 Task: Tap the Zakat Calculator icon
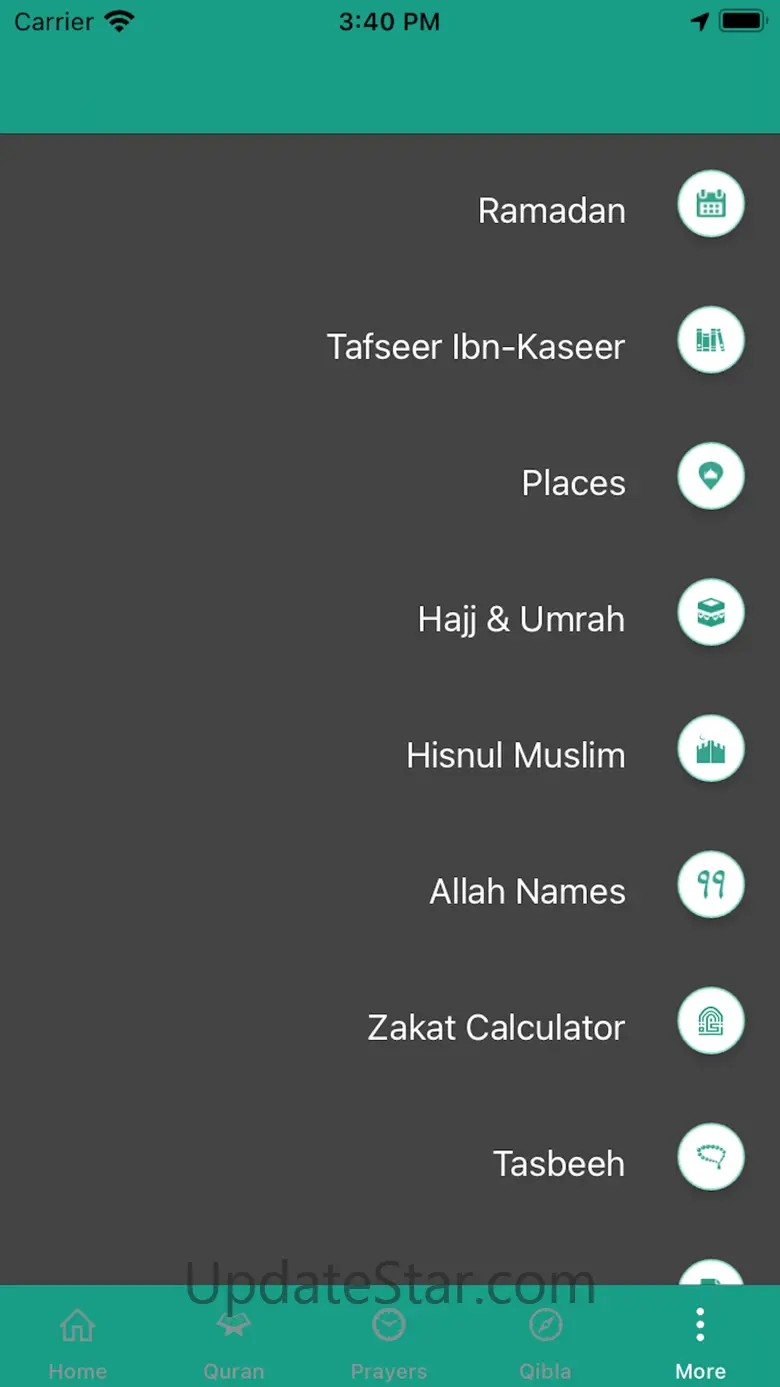[x=711, y=1020]
